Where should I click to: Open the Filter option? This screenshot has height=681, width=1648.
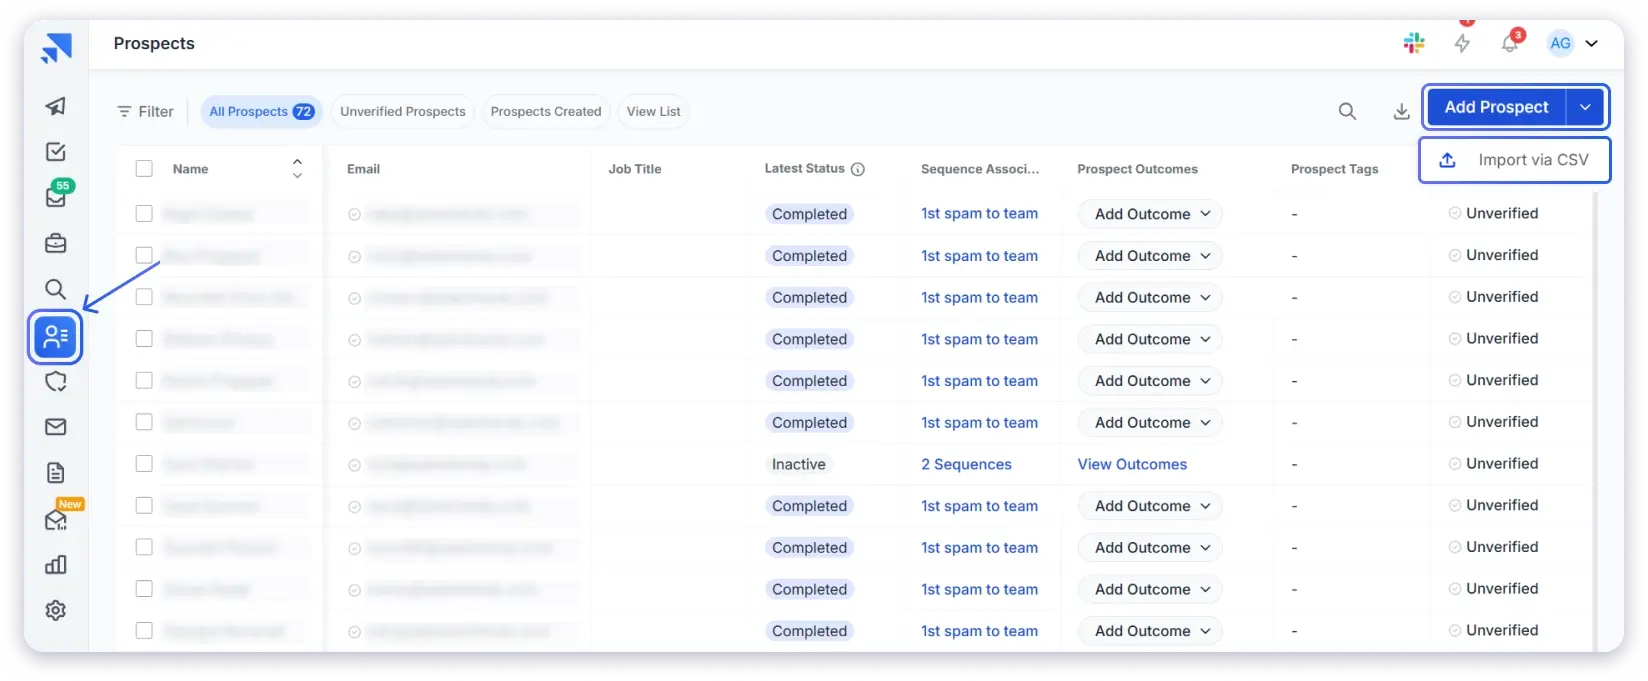[x=146, y=111]
